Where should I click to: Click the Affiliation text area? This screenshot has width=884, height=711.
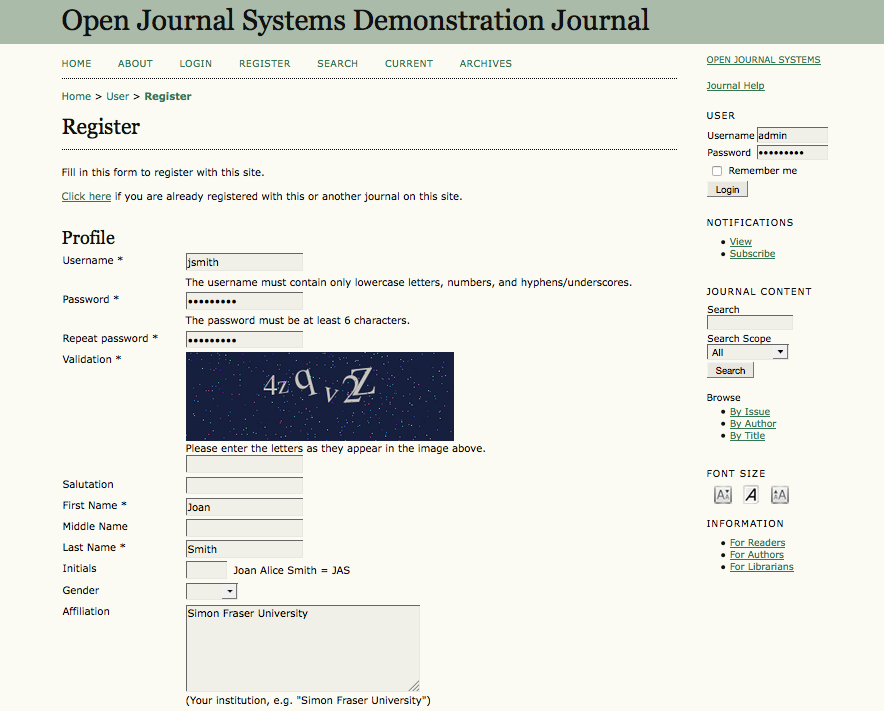[x=302, y=648]
